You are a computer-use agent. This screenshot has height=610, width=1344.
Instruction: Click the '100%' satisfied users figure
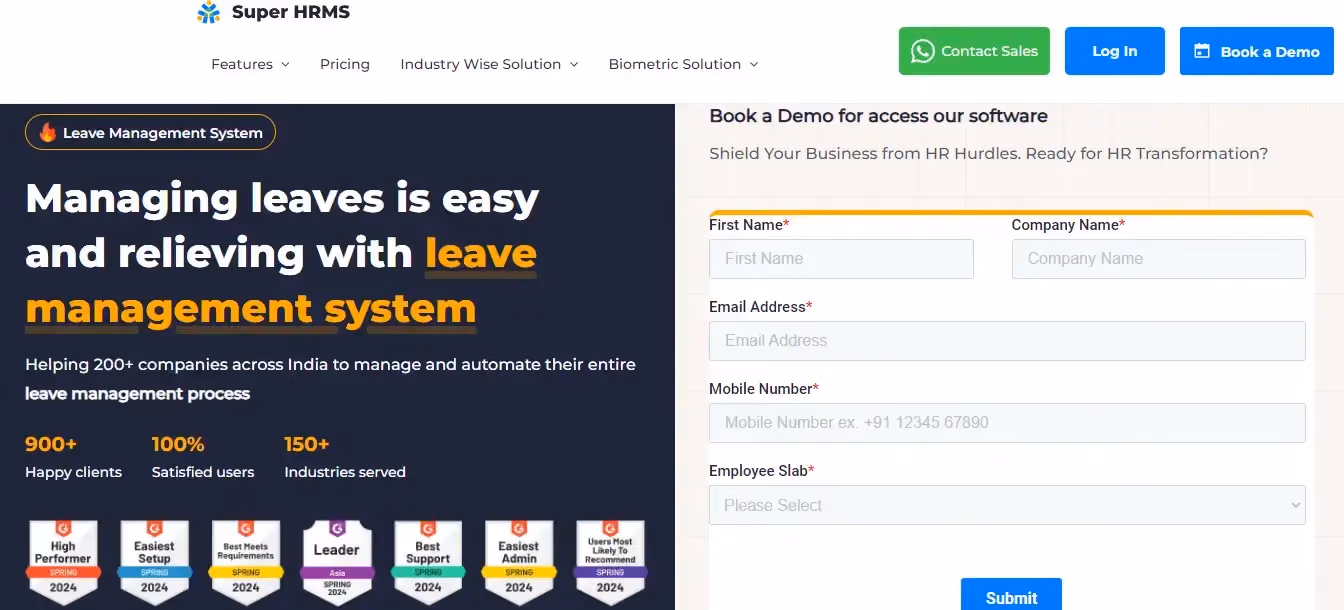click(x=178, y=444)
